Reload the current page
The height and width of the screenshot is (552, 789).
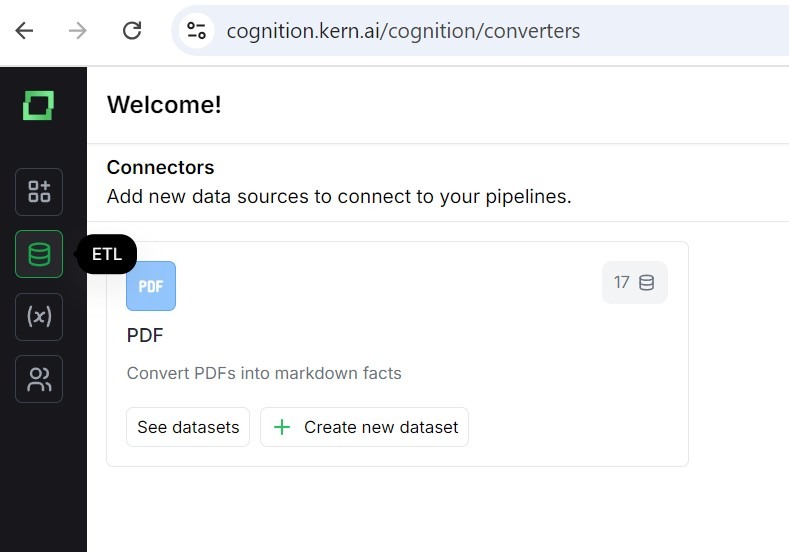(x=131, y=30)
